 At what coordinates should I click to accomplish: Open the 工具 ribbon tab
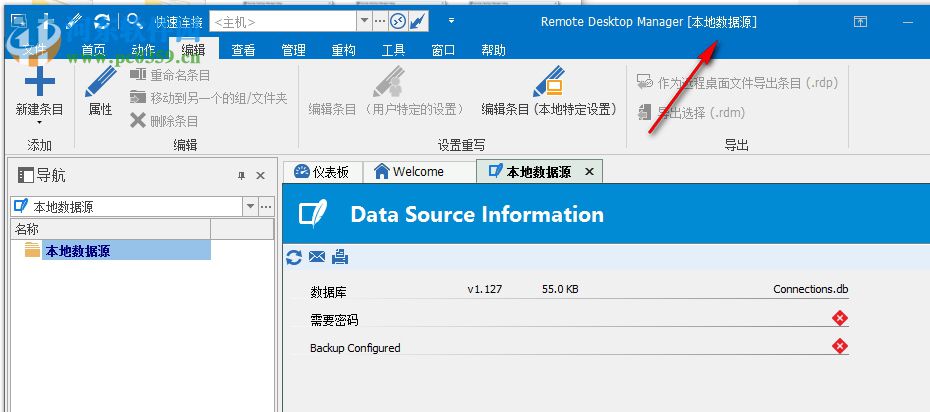(393, 50)
